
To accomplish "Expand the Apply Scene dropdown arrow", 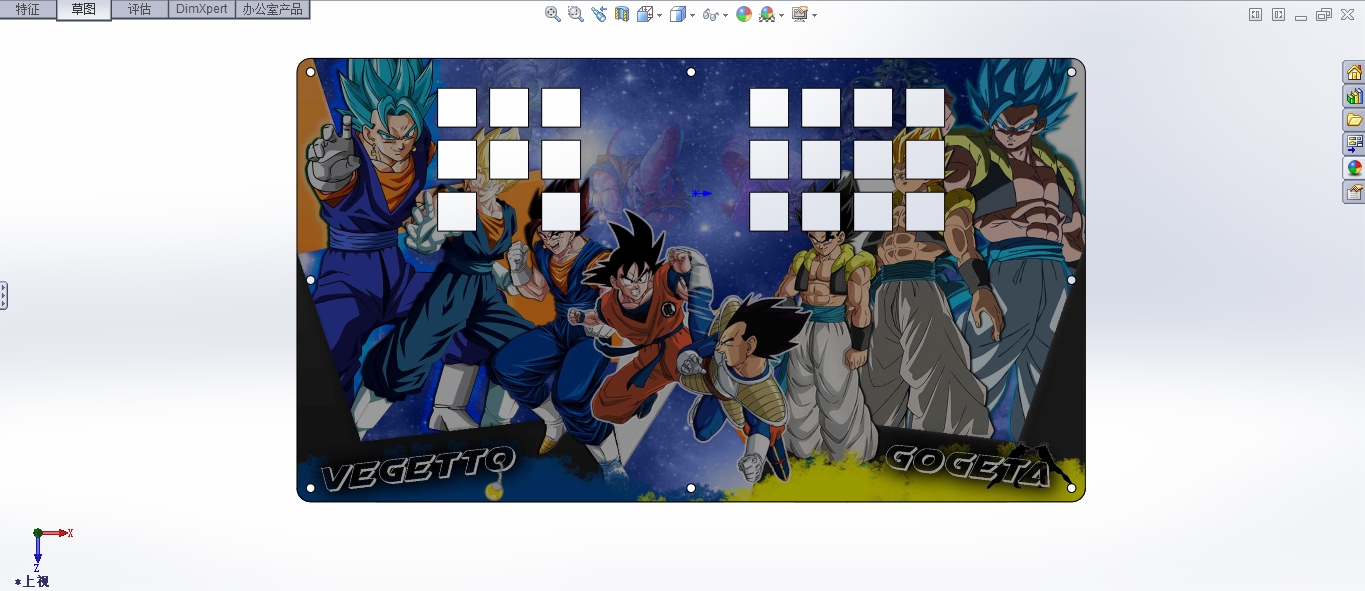I will 781,15.
